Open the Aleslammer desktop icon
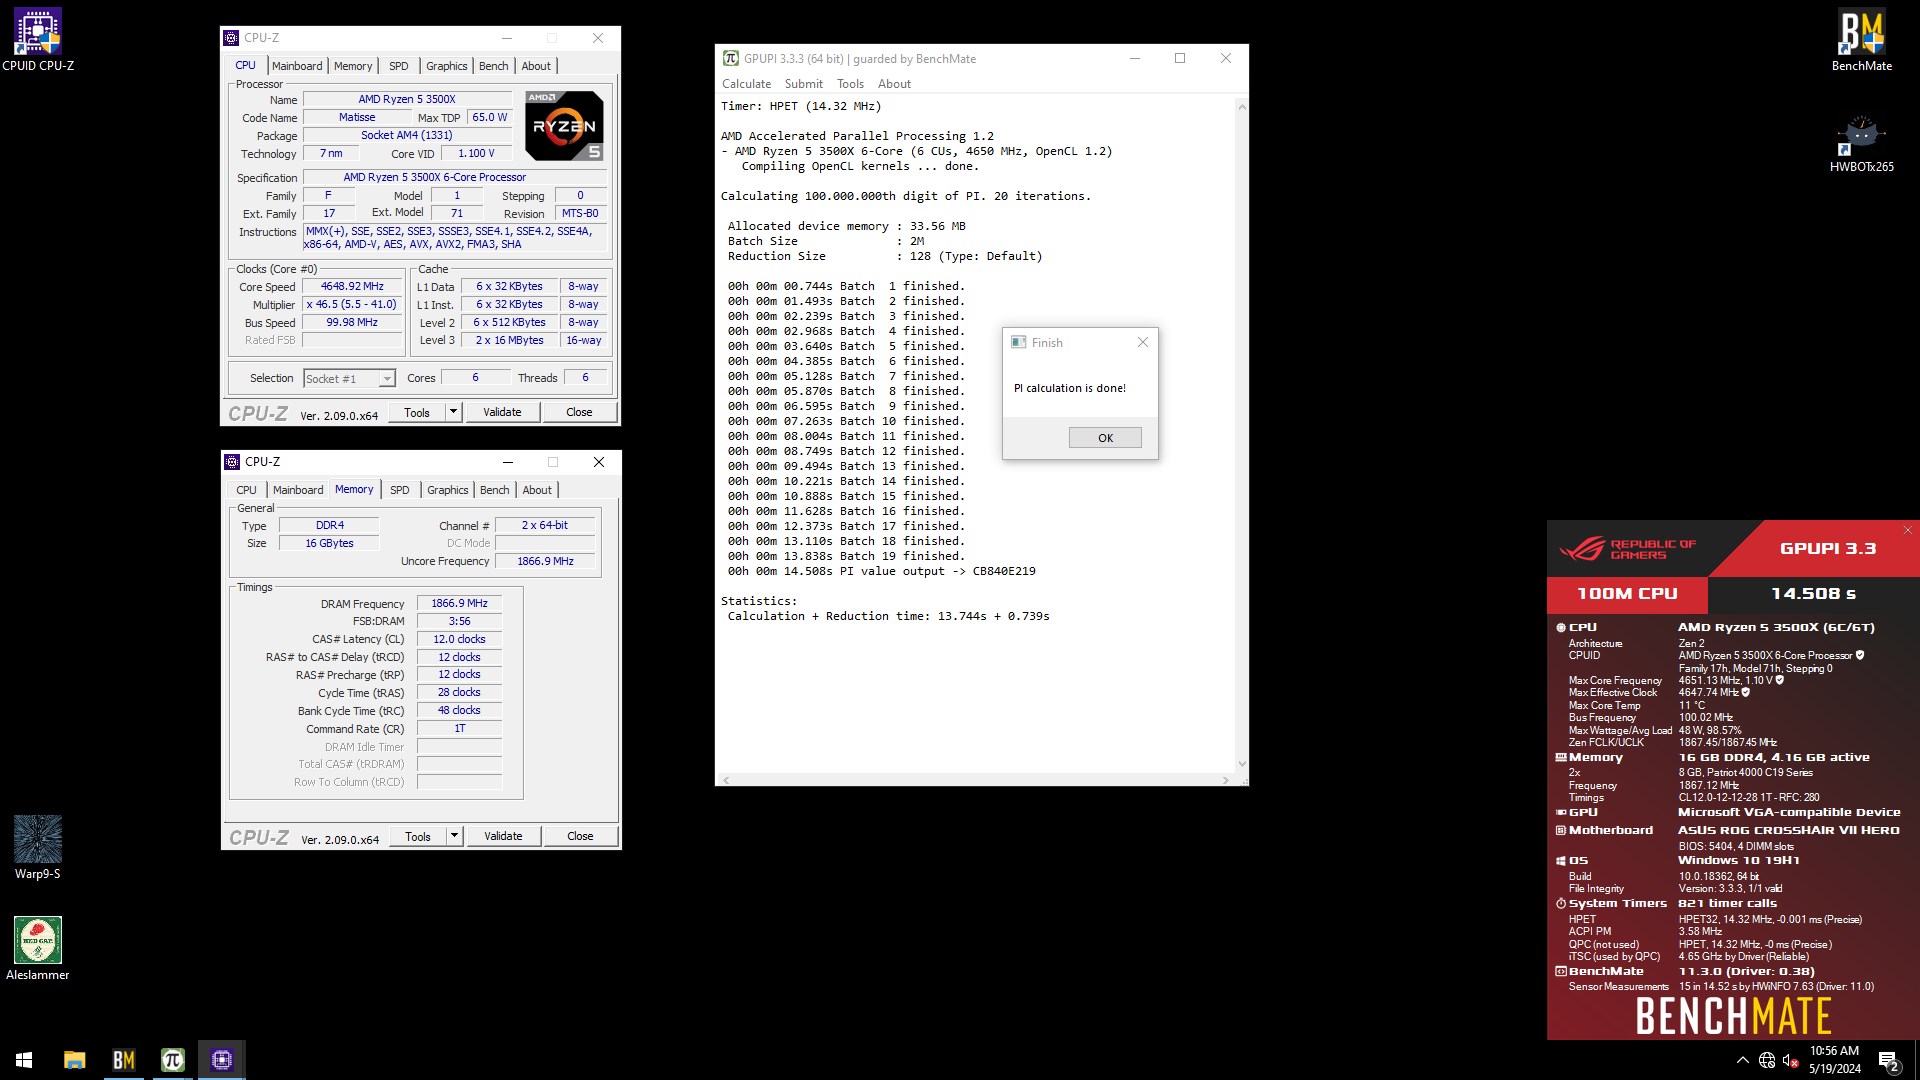1920x1080 pixels. tap(38, 948)
